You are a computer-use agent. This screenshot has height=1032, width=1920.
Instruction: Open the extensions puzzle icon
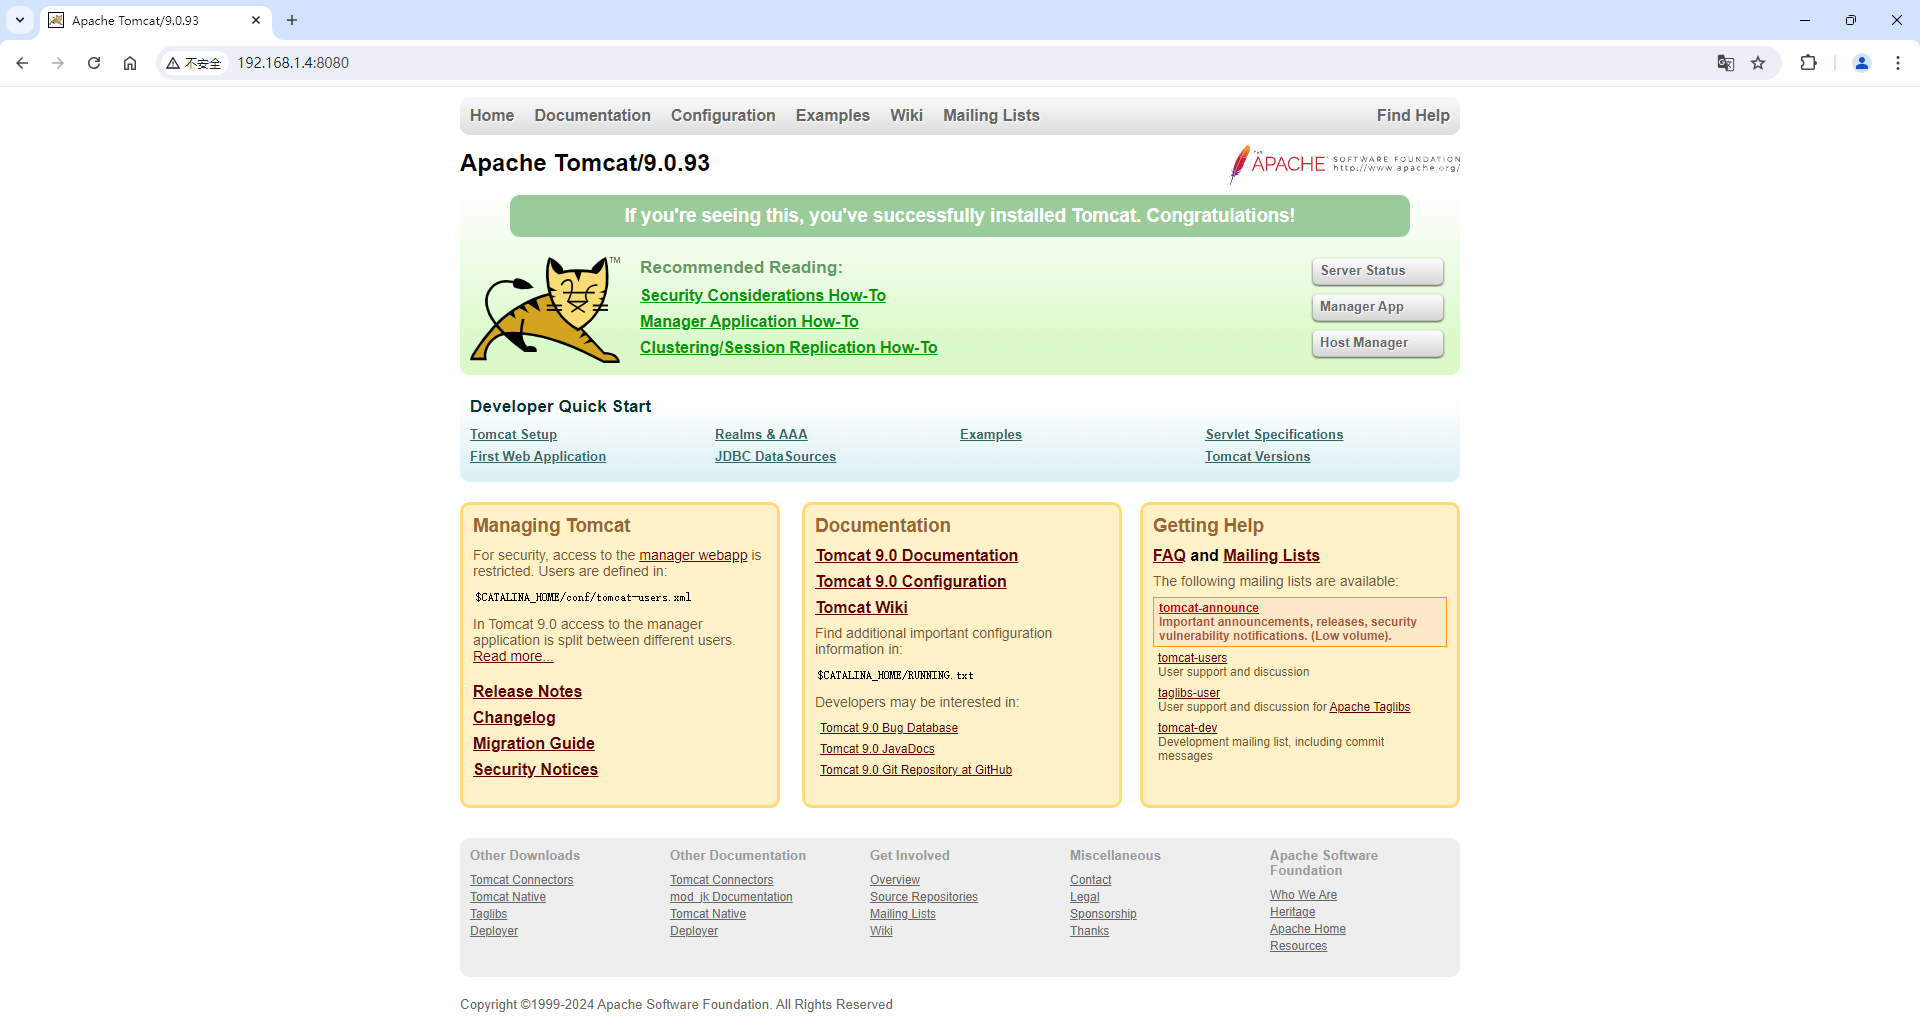[x=1808, y=63]
